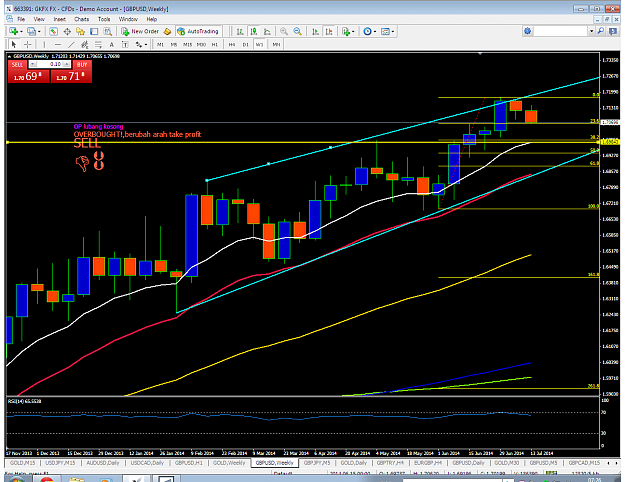Toggle AutoTrading on or off
Viewport: 625px width, 482px height.
click(198, 31)
